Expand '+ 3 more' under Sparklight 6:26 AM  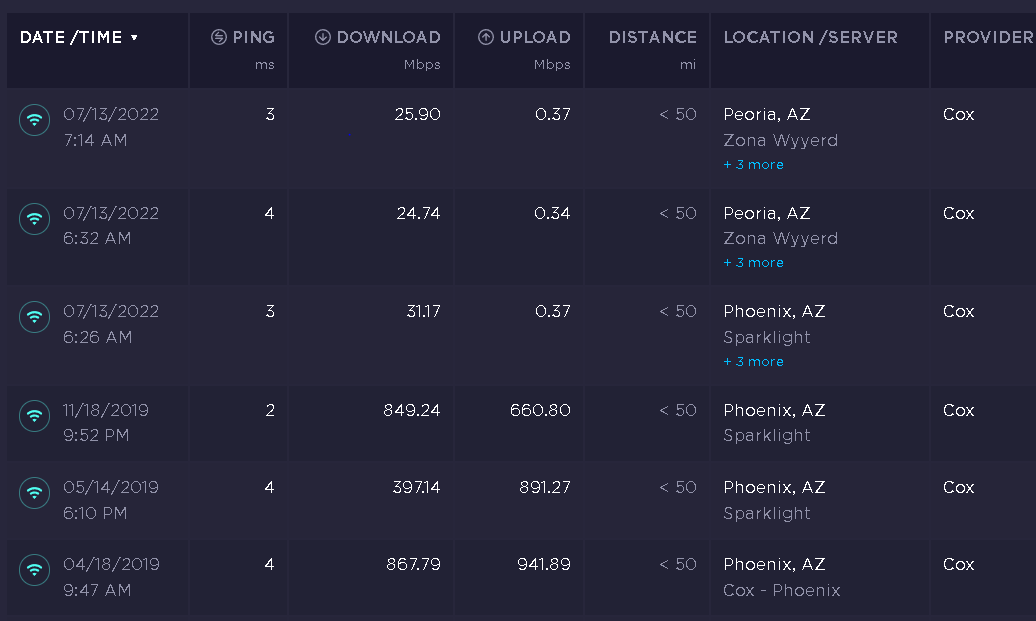pos(753,361)
